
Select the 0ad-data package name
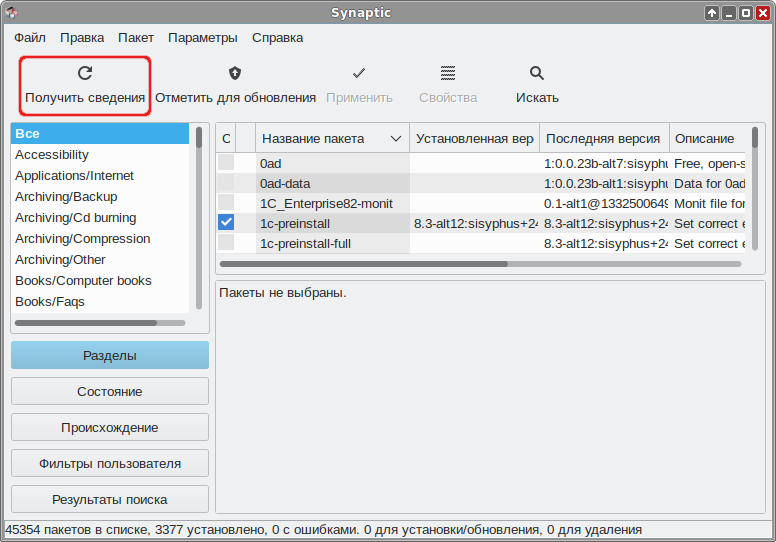coord(285,184)
